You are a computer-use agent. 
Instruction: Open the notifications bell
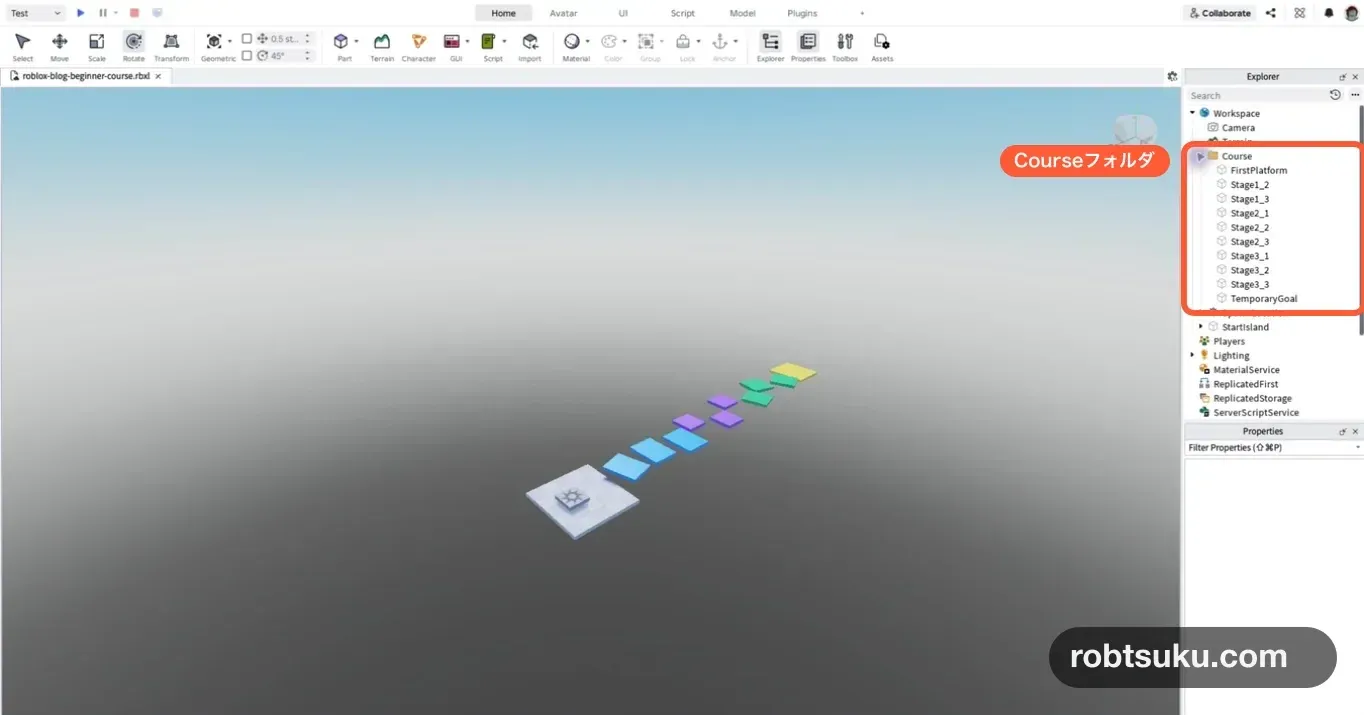click(x=1328, y=13)
